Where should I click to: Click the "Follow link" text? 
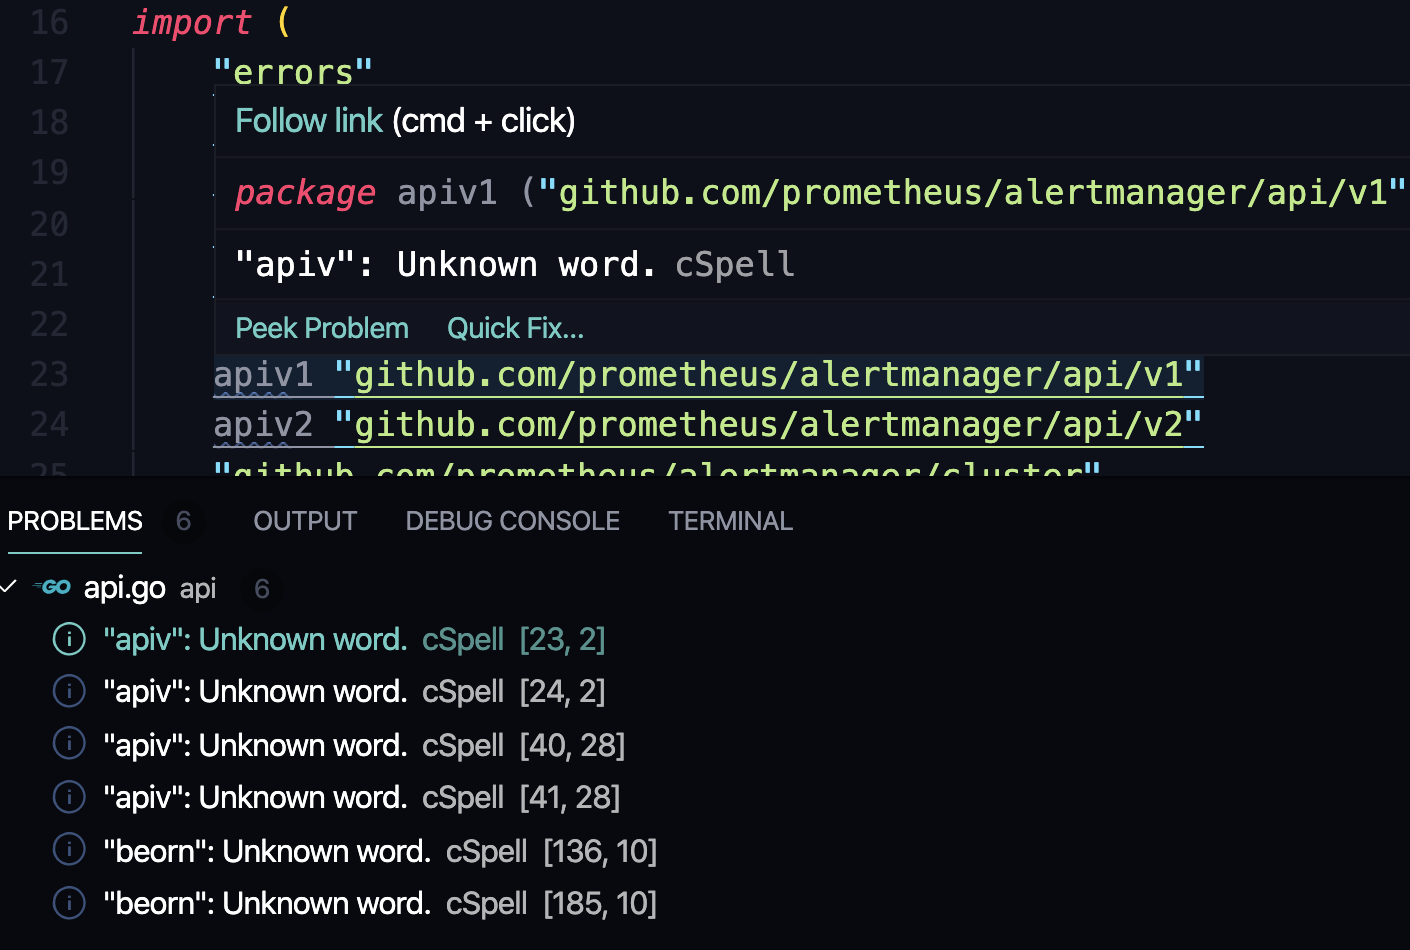308,120
